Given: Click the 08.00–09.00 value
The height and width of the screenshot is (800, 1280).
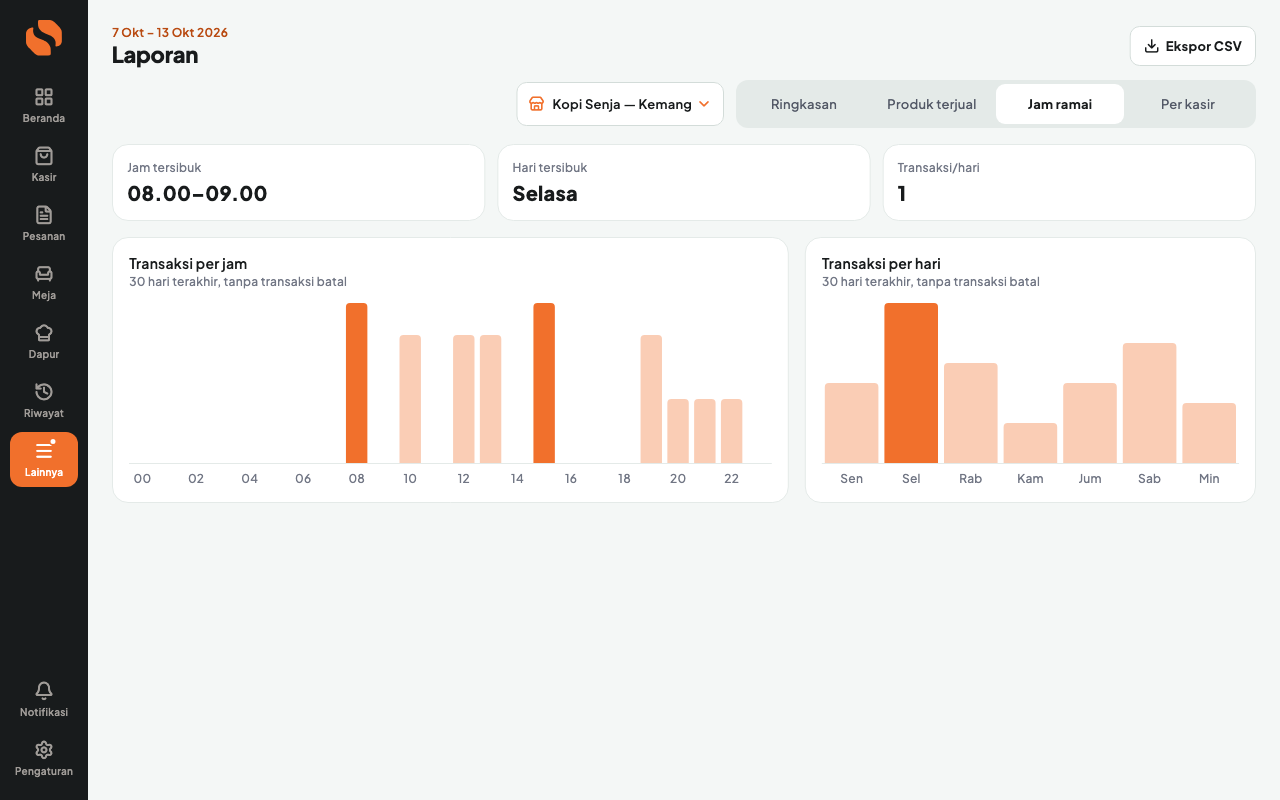Looking at the screenshot, I should (x=198, y=194).
